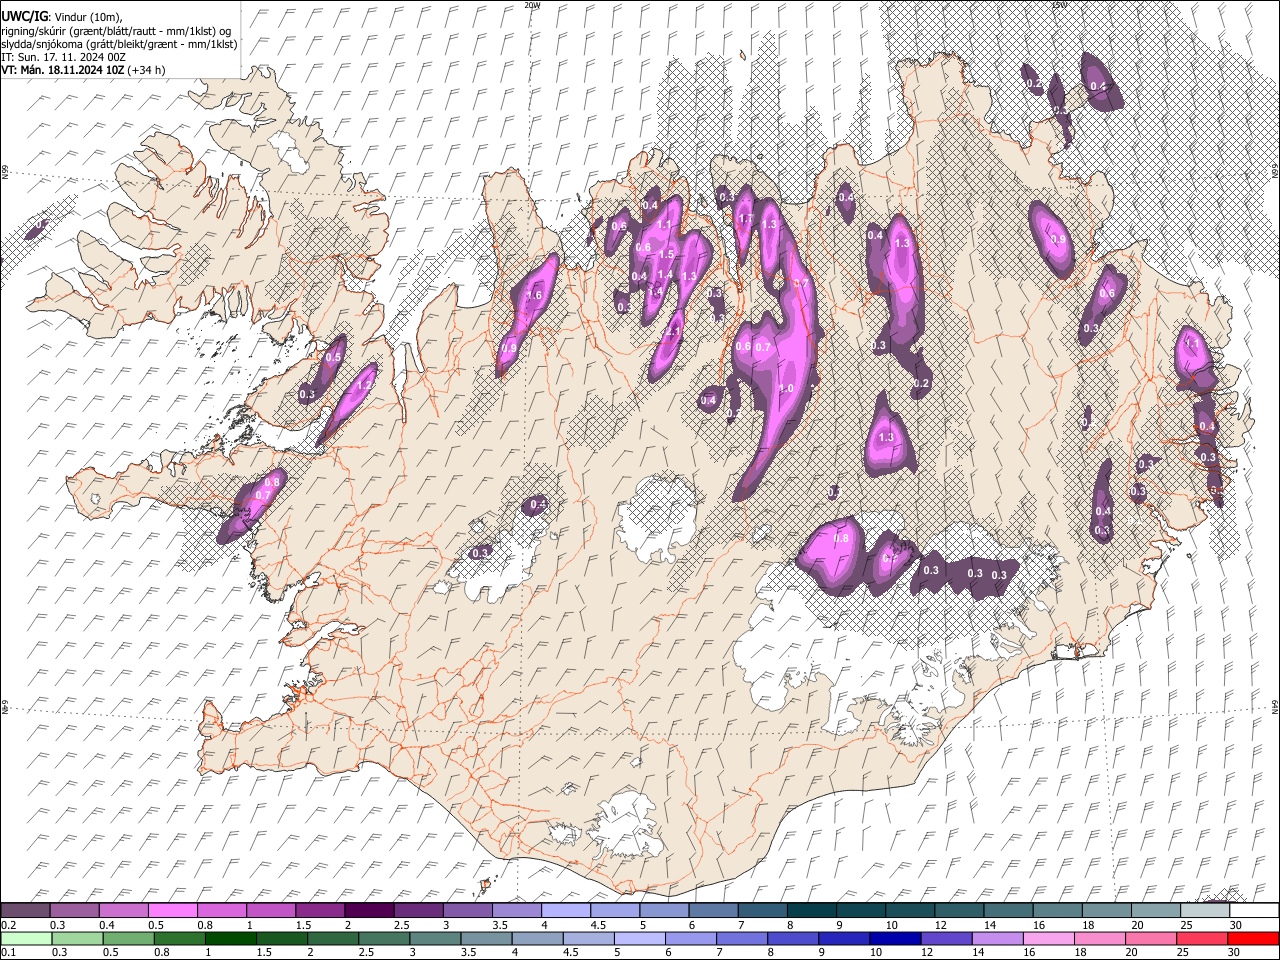
Task: Click the '1.7' precipitation value on the map
Action: 744,219
